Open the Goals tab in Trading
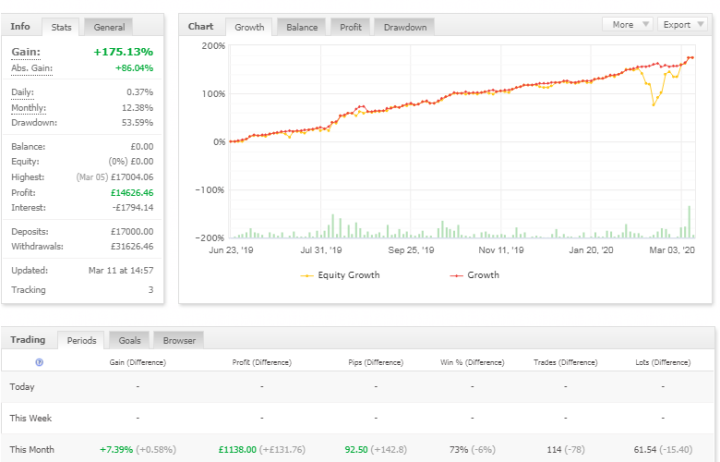This screenshot has height=462, width=720. coord(126,340)
